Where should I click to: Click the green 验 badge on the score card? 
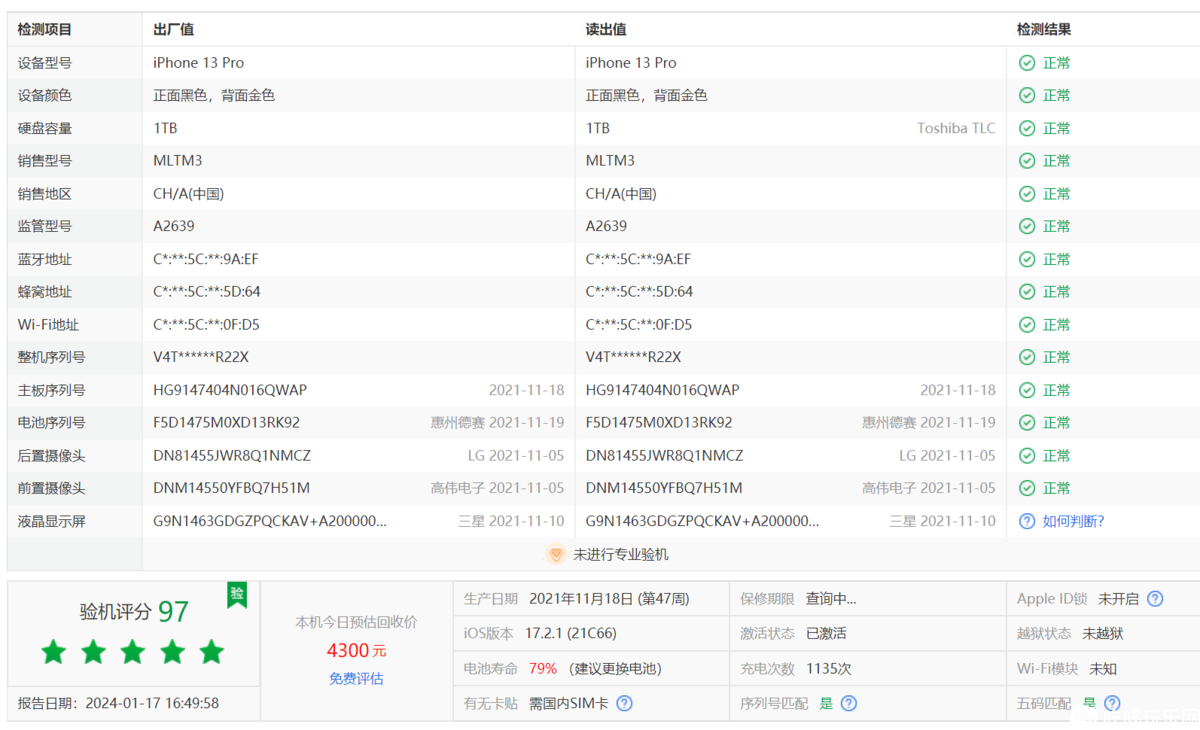[237, 595]
